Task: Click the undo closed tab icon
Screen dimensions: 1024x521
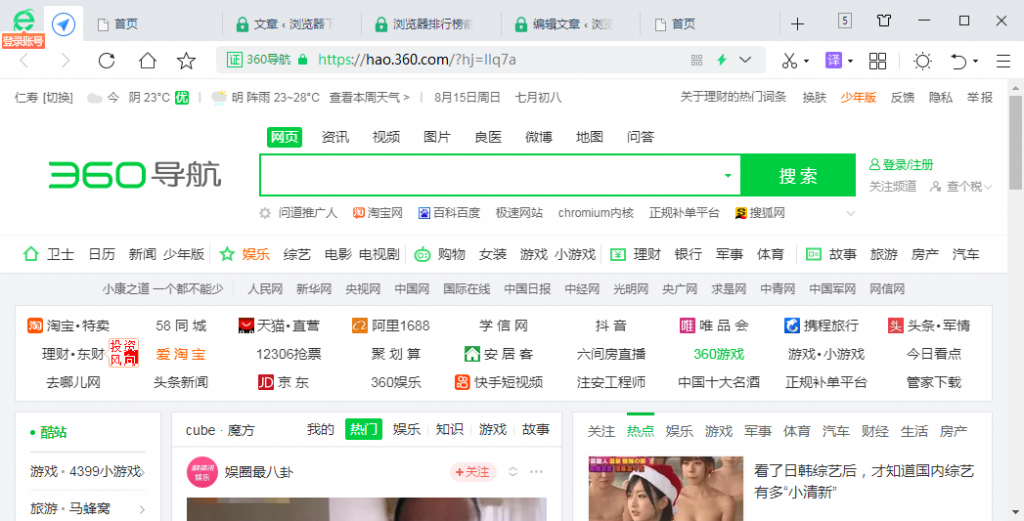Action: click(959, 61)
